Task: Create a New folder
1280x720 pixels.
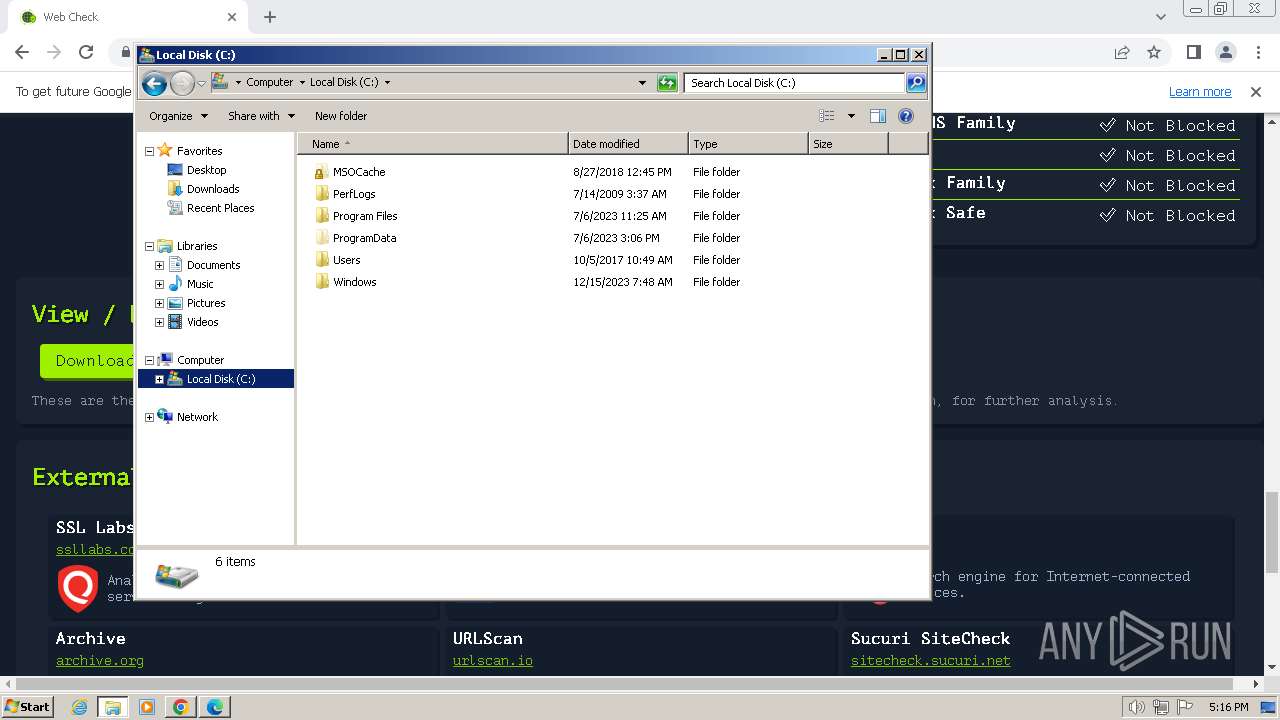Action: pyautogui.click(x=341, y=116)
